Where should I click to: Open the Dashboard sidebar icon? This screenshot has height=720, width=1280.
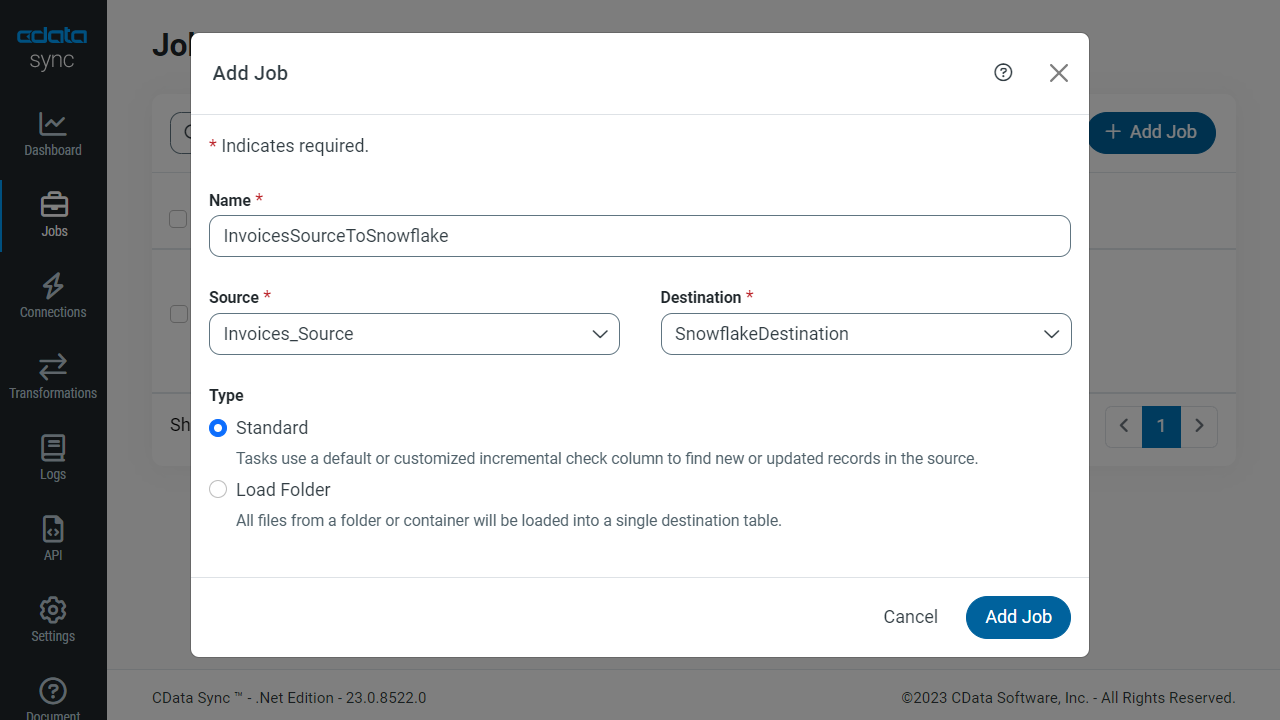[x=53, y=125]
